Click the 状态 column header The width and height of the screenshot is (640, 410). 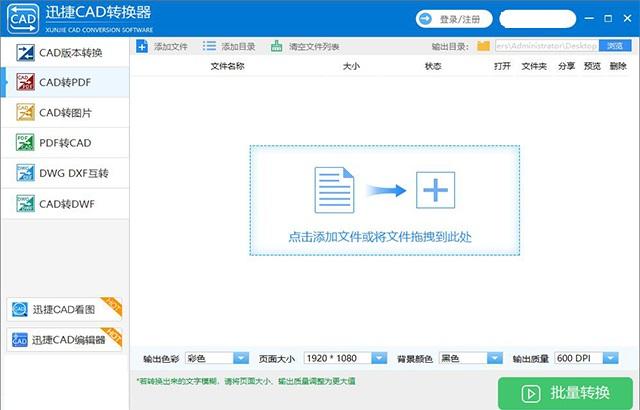433,66
